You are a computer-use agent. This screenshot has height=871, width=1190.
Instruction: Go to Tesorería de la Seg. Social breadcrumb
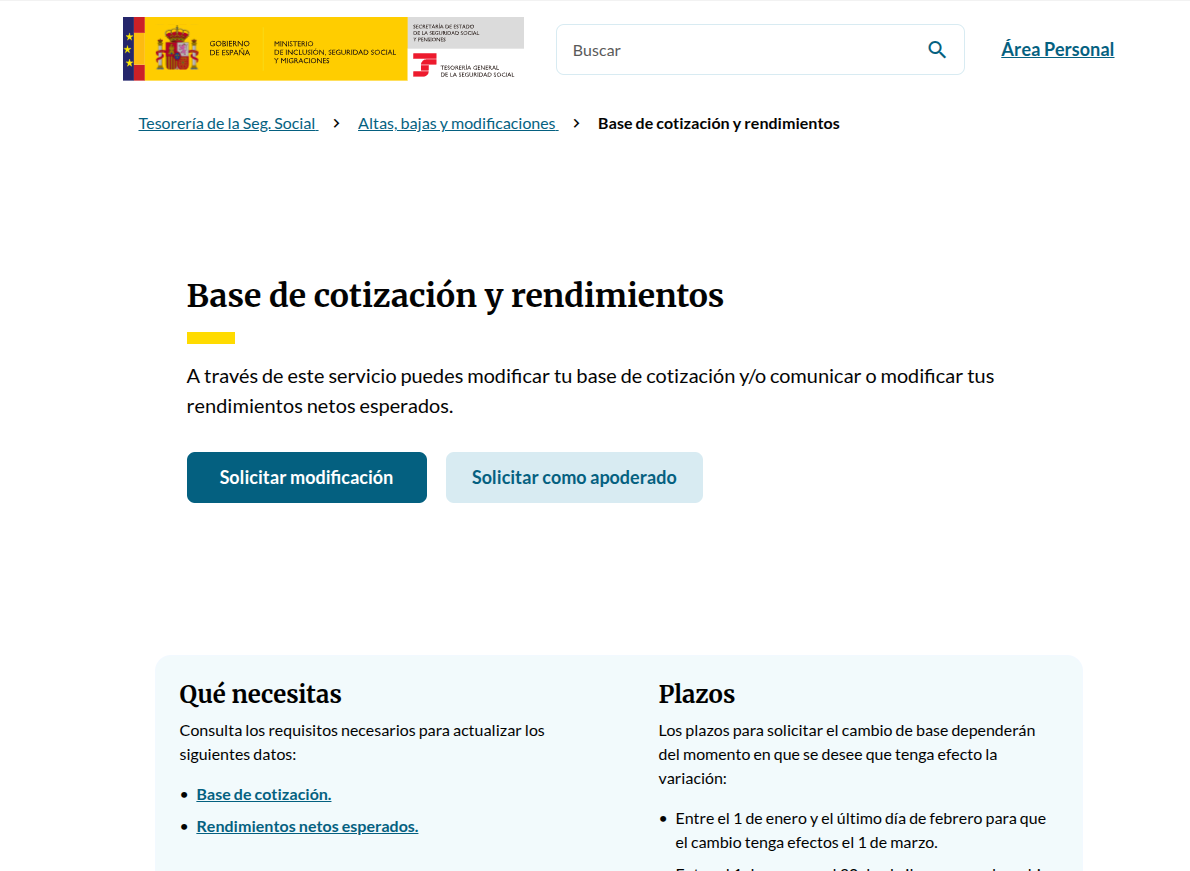(x=228, y=124)
